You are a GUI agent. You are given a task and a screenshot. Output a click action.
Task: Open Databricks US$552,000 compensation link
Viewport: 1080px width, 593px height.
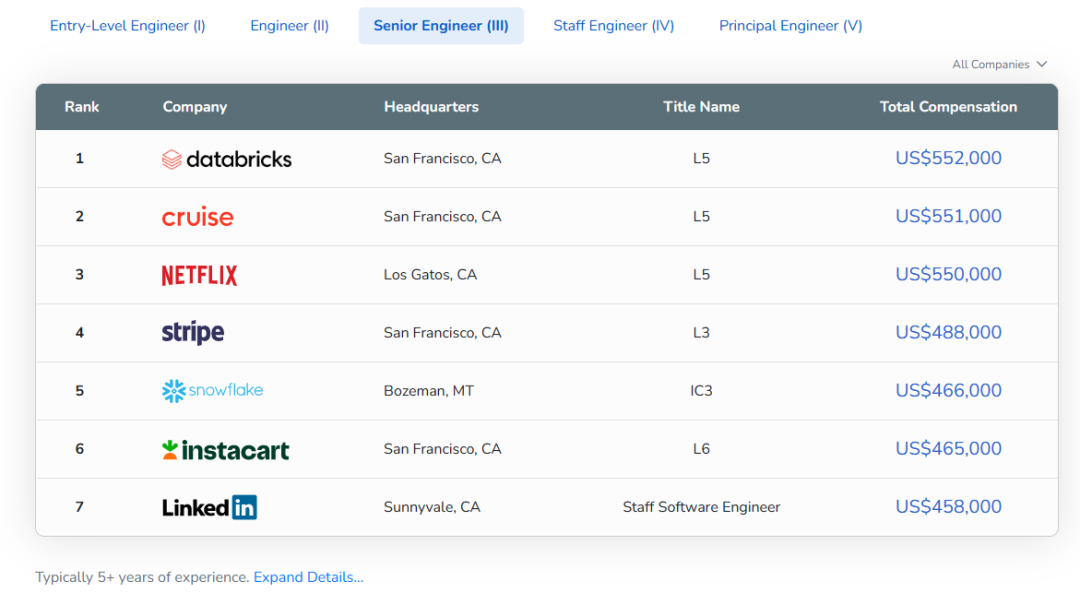pyautogui.click(x=948, y=158)
